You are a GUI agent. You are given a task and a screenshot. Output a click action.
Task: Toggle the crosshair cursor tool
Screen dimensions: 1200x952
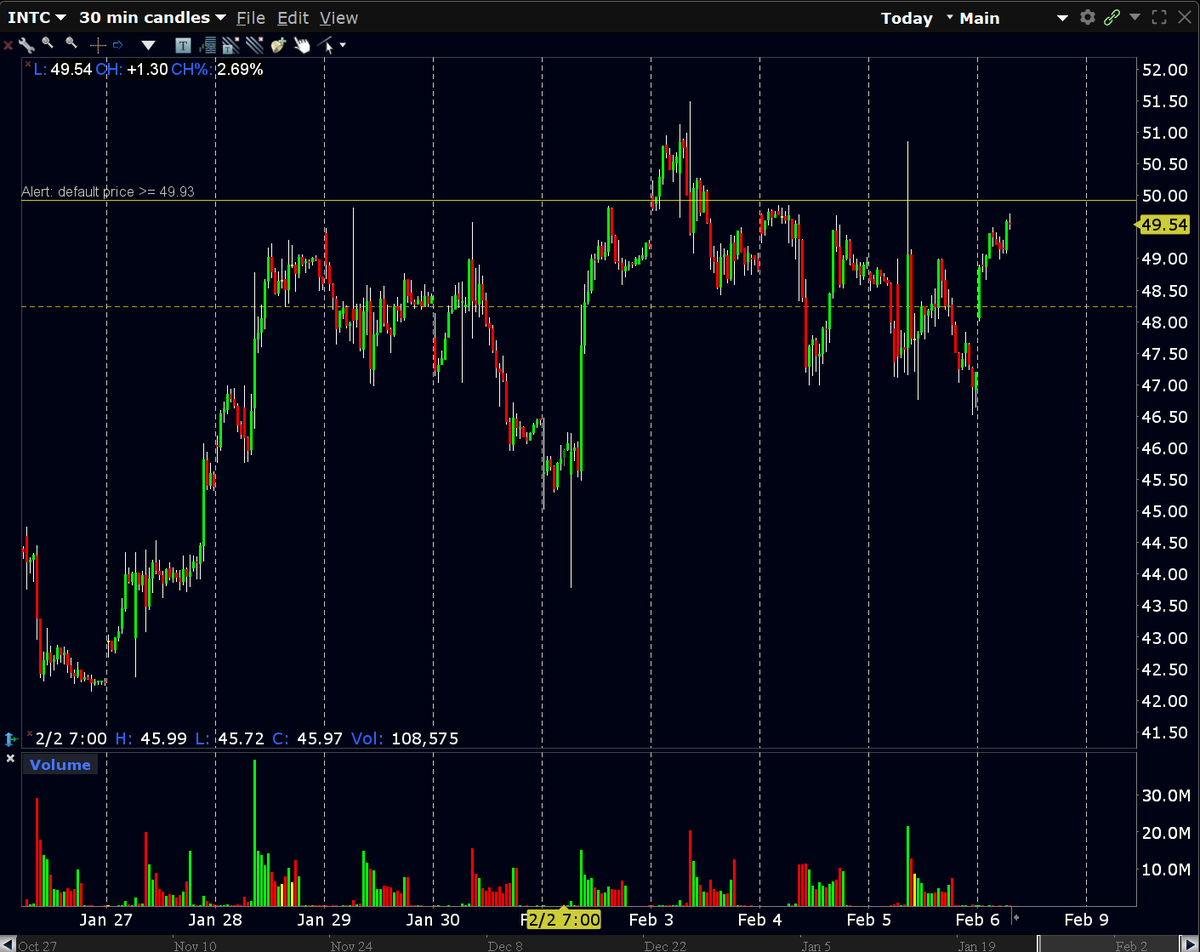(x=98, y=45)
